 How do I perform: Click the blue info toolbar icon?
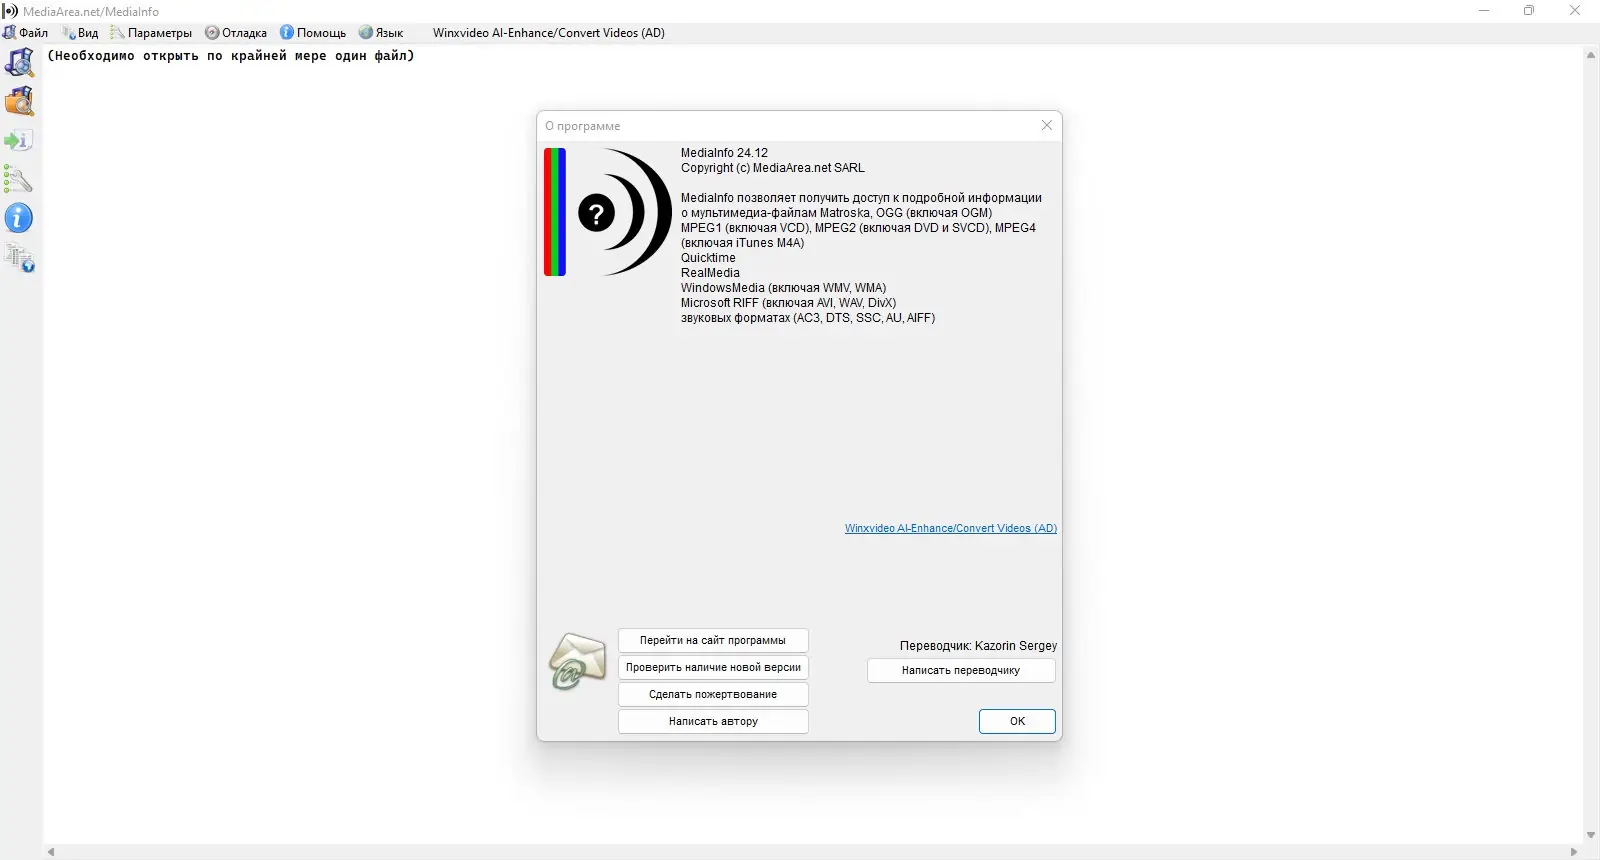pos(19,218)
